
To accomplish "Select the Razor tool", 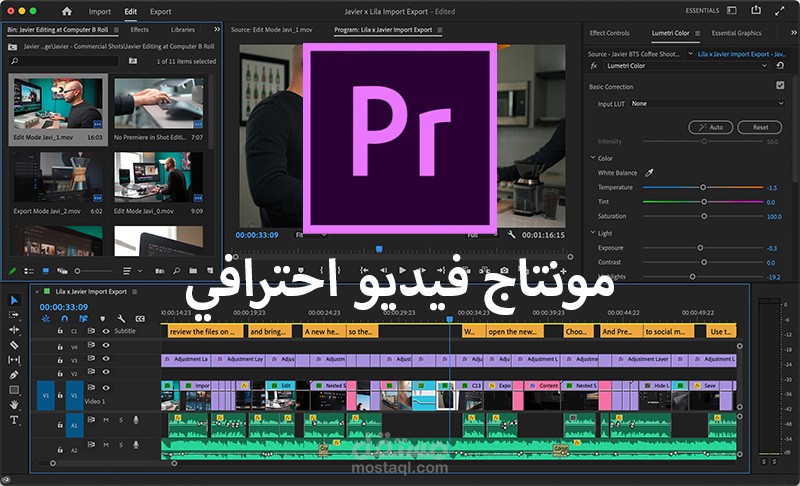I will click(x=14, y=345).
